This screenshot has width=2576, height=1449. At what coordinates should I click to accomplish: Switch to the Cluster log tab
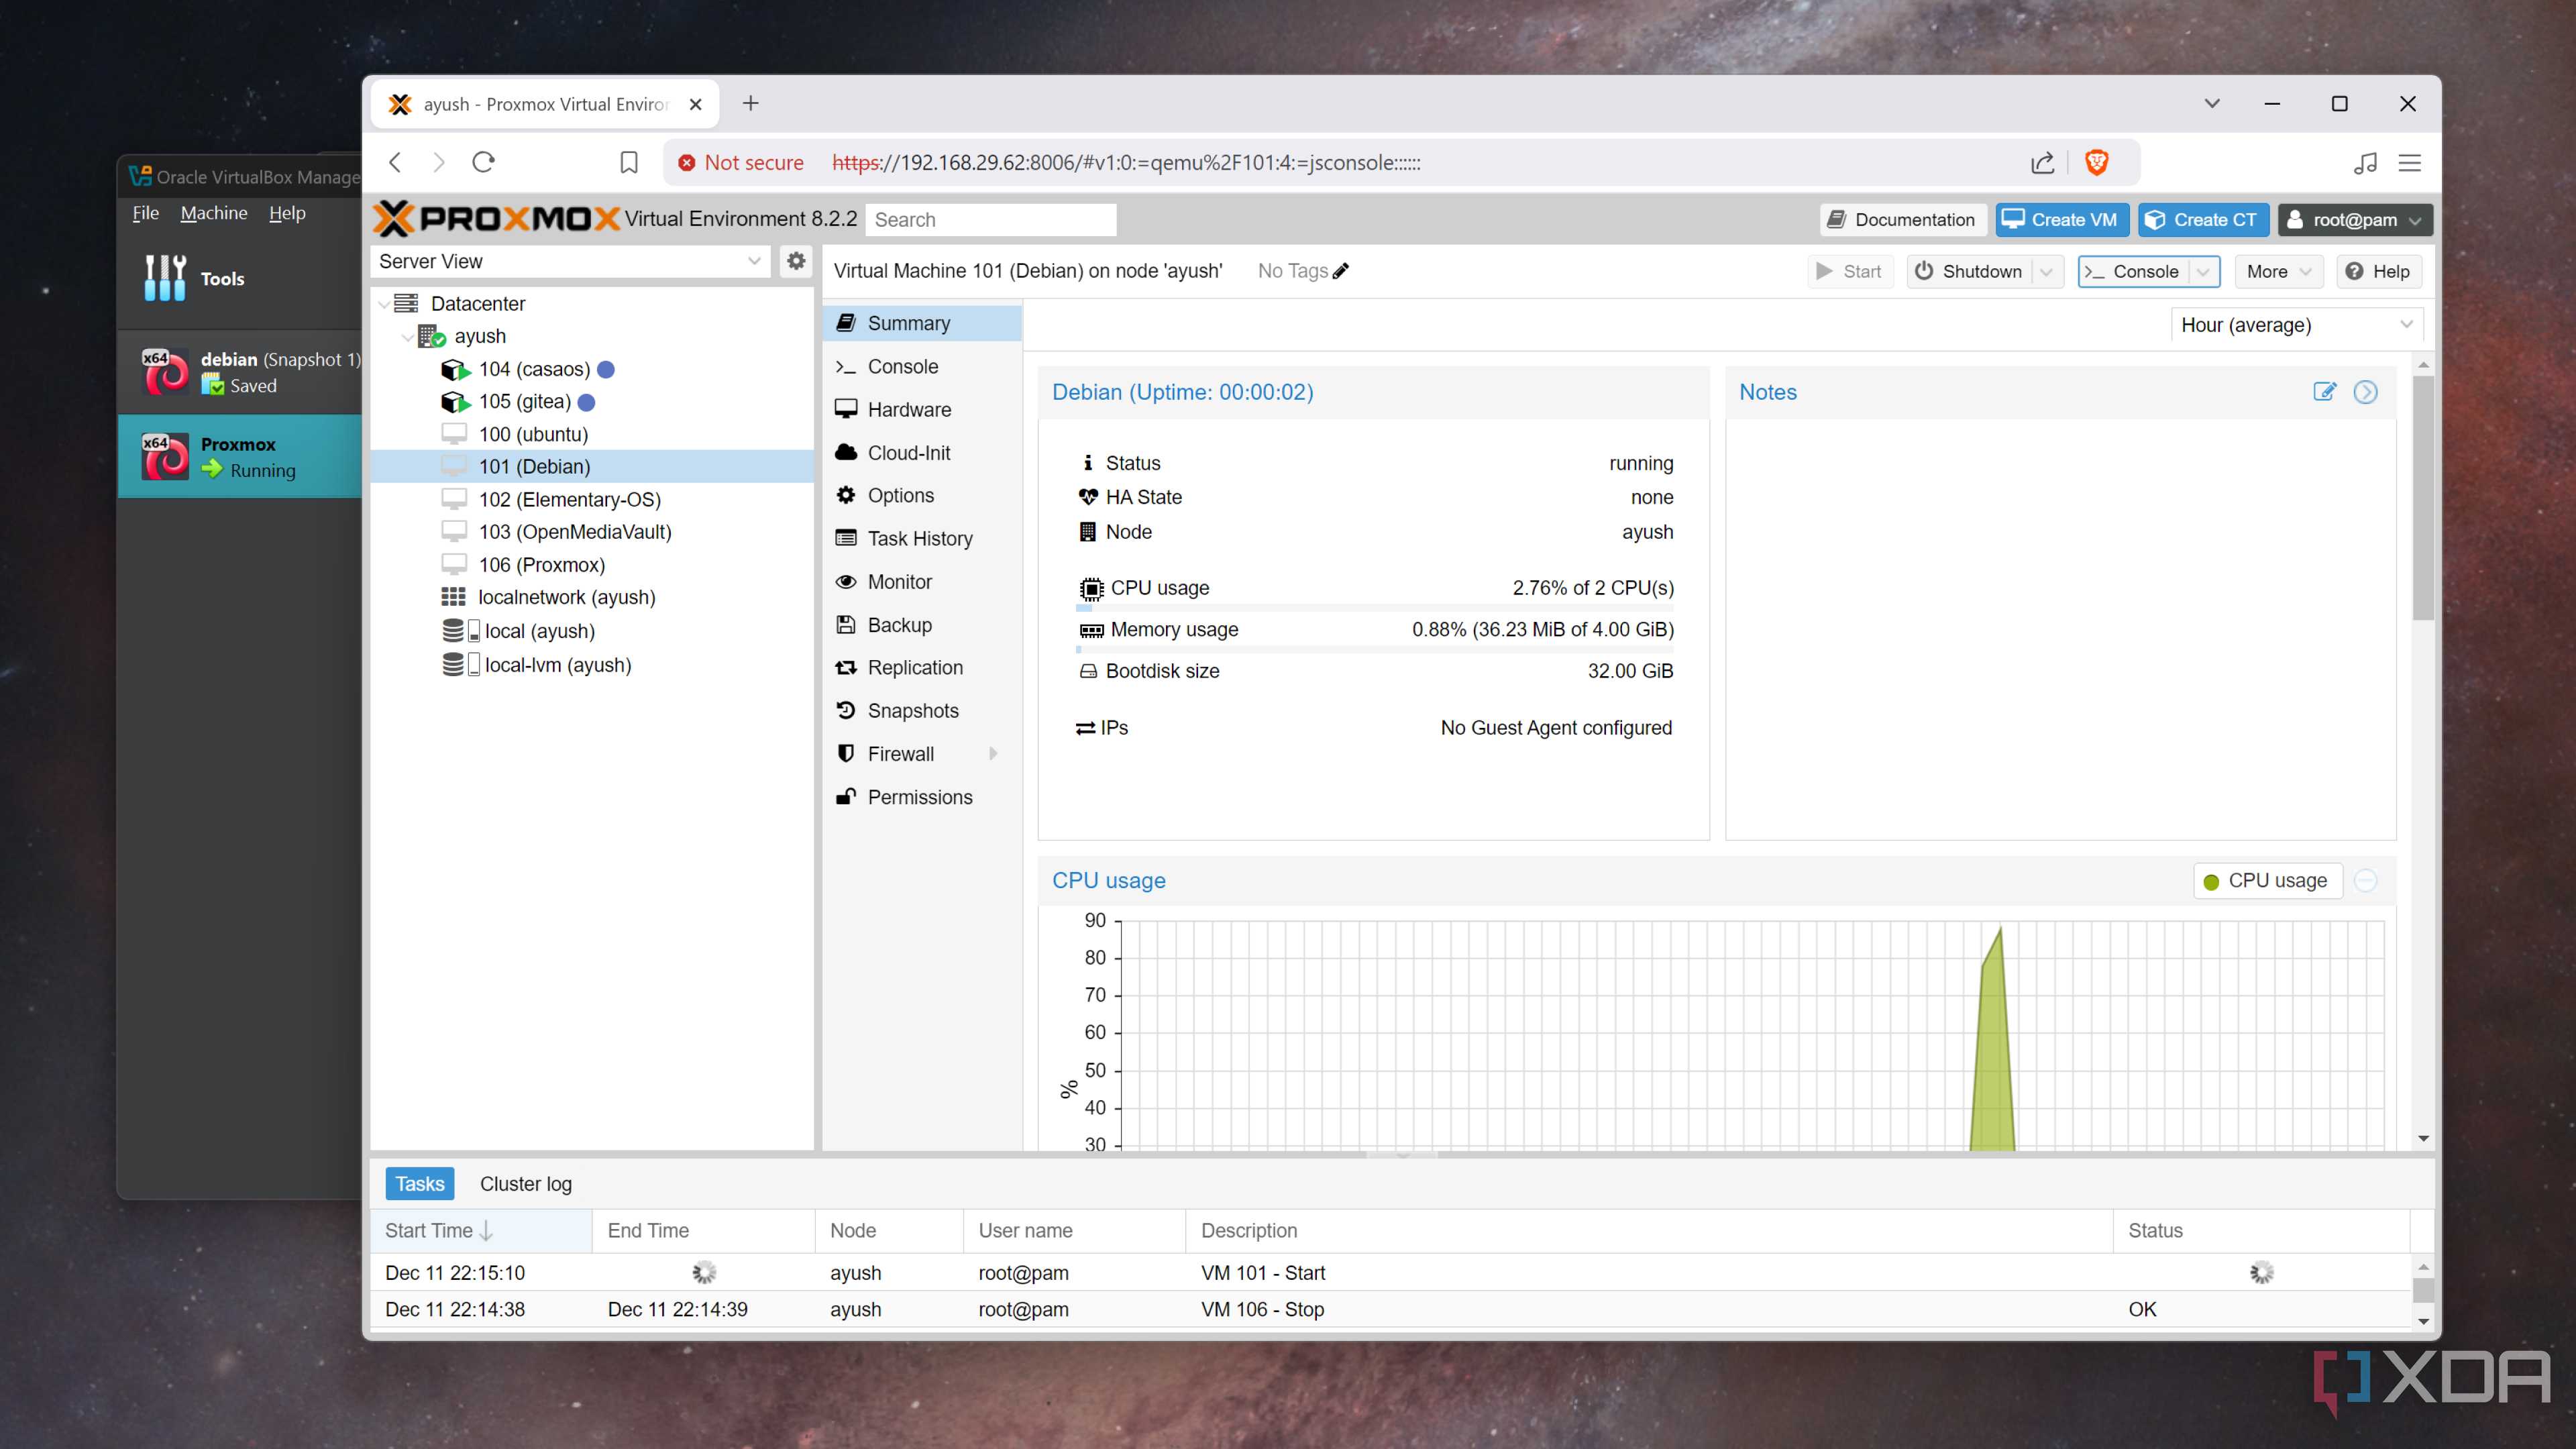pos(525,1183)
